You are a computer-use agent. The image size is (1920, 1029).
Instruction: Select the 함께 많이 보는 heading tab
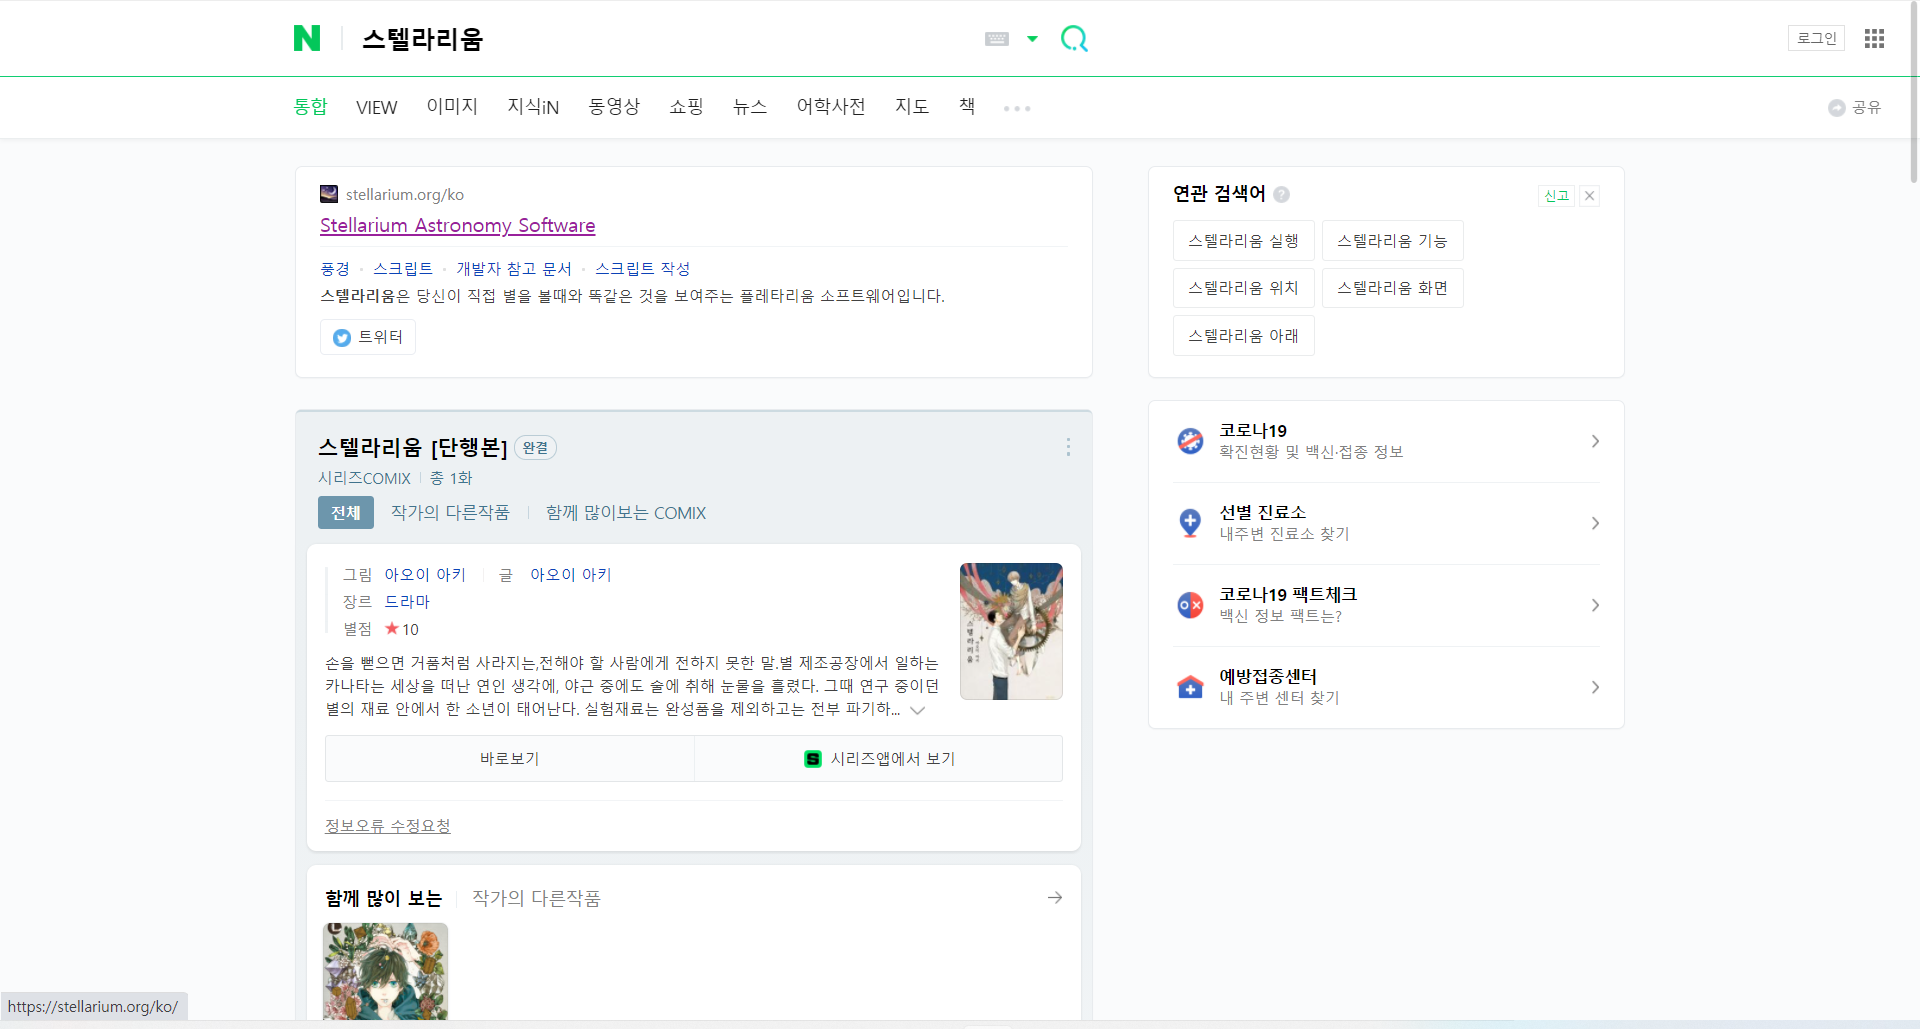[383, 898]
